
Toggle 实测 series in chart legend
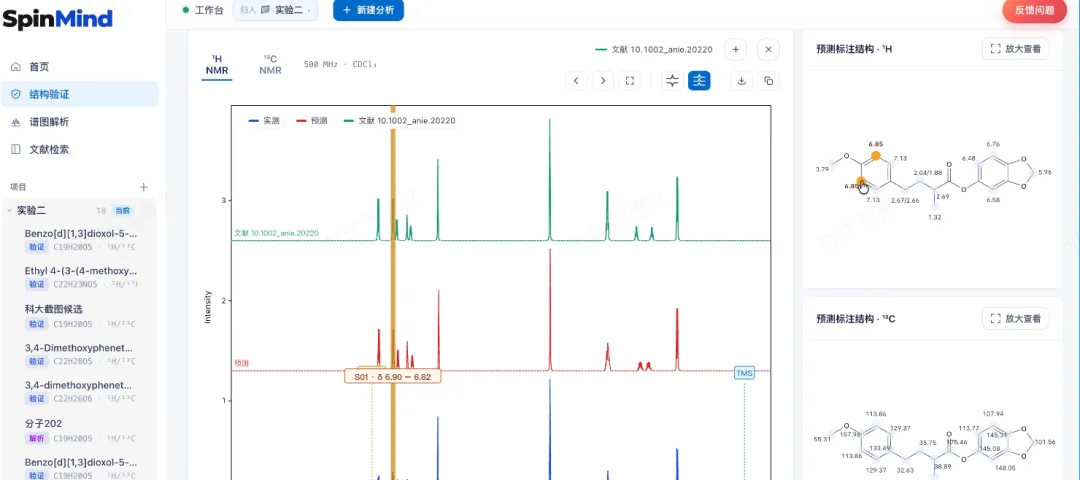[x=264, y=121]
